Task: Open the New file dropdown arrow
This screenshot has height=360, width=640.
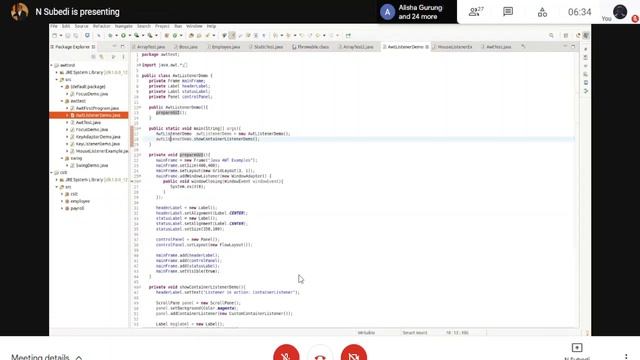Action: [x=60, y=36]
